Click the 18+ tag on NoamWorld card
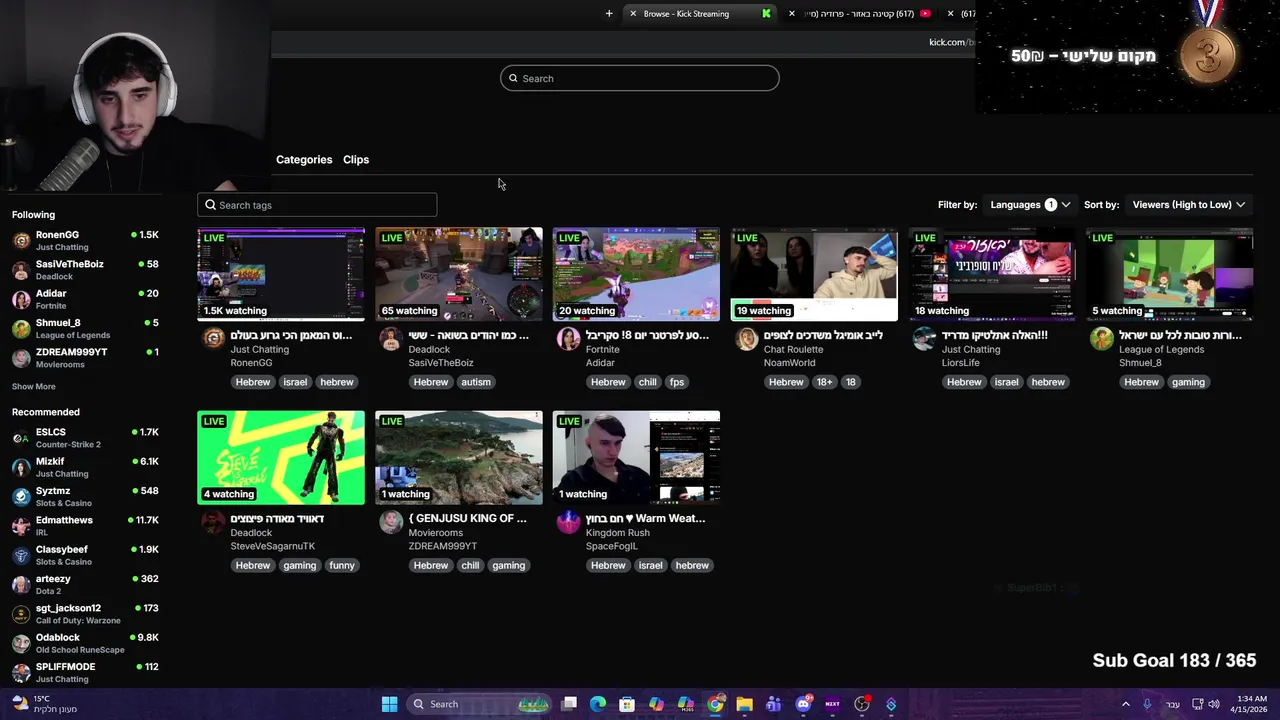 tap(824, 382)
